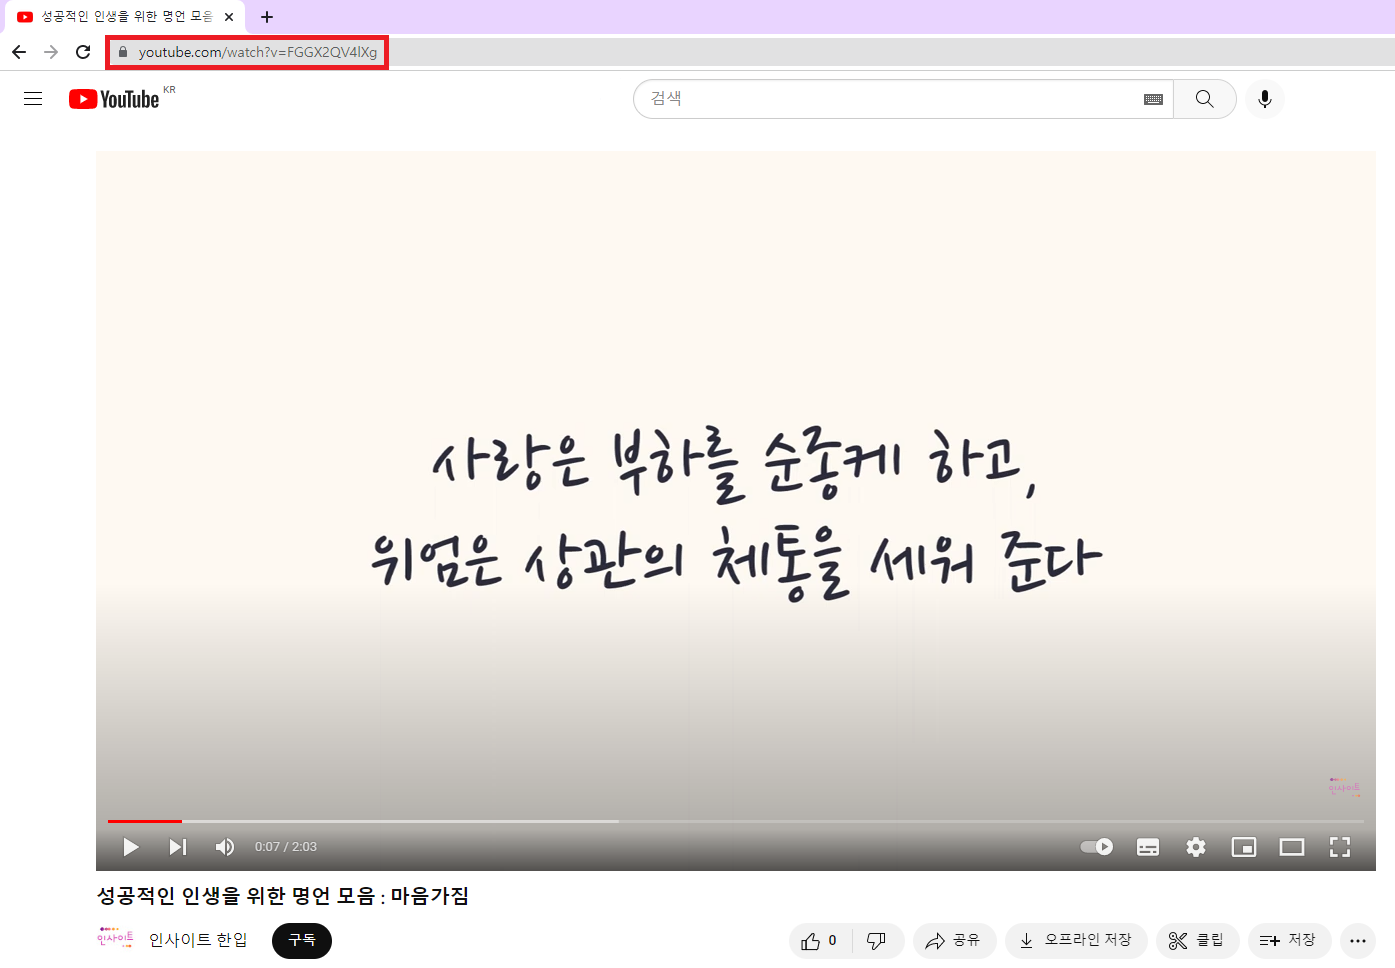The height and width of the screenshot is (968, 1395).
Task: Visit the 인사이트 한입 channel link
Action: point(197,940)
